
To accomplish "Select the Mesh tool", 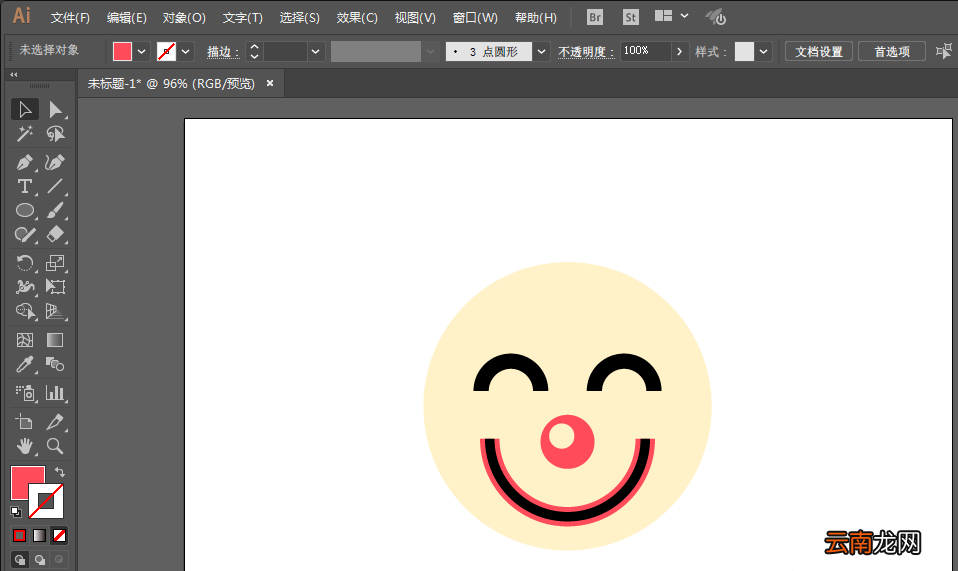I will click(24, 340).
